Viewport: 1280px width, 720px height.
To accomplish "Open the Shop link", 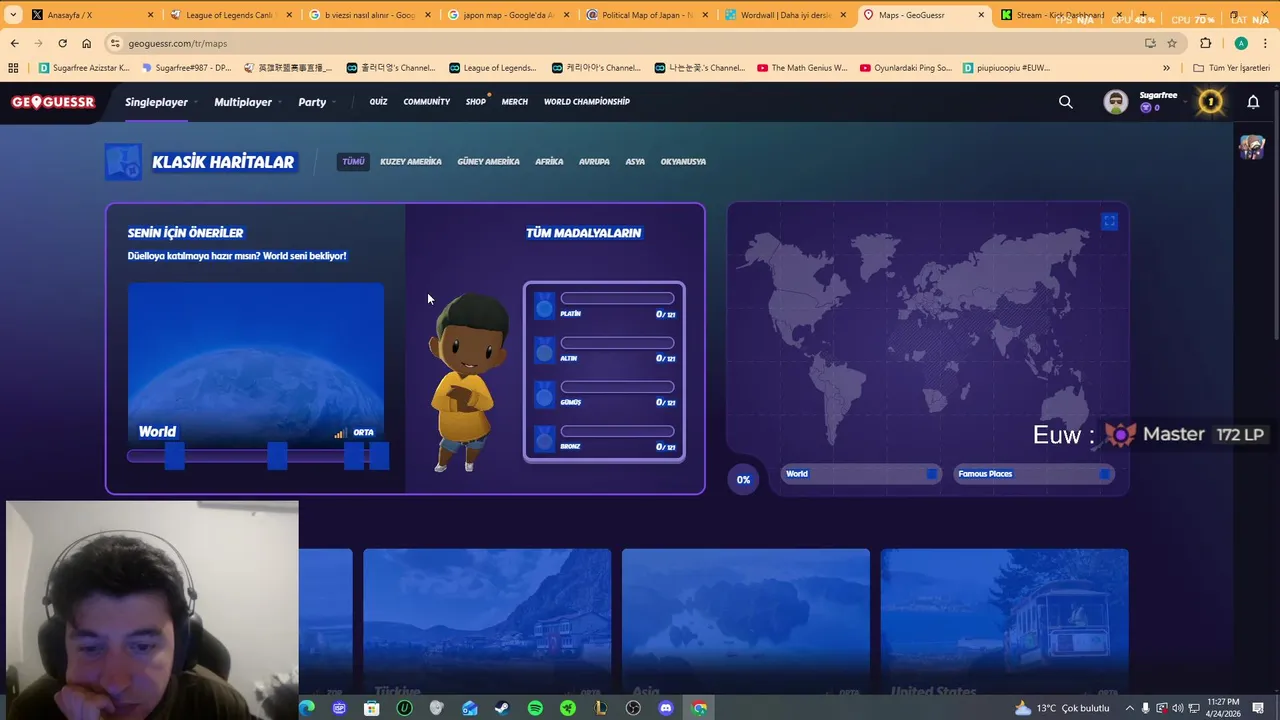I will (475, 102).
